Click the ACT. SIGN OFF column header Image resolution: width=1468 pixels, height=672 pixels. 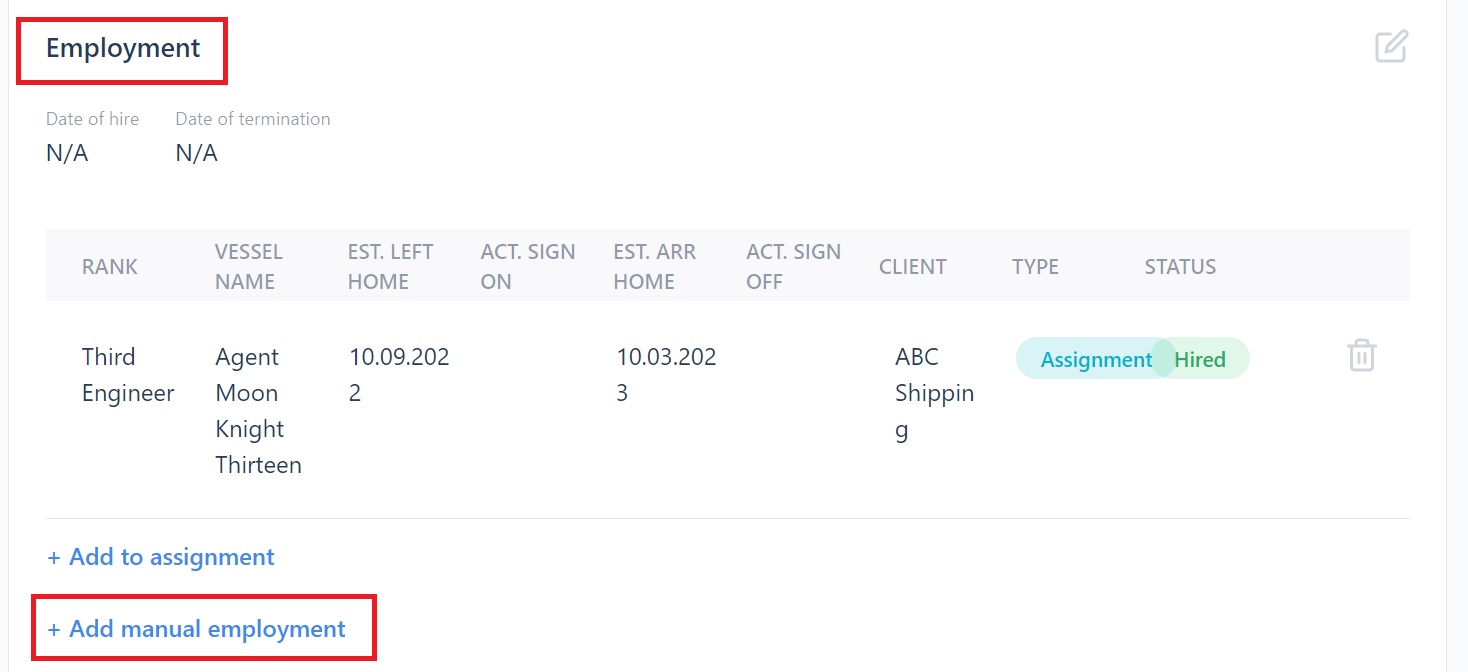pos(793,267)
